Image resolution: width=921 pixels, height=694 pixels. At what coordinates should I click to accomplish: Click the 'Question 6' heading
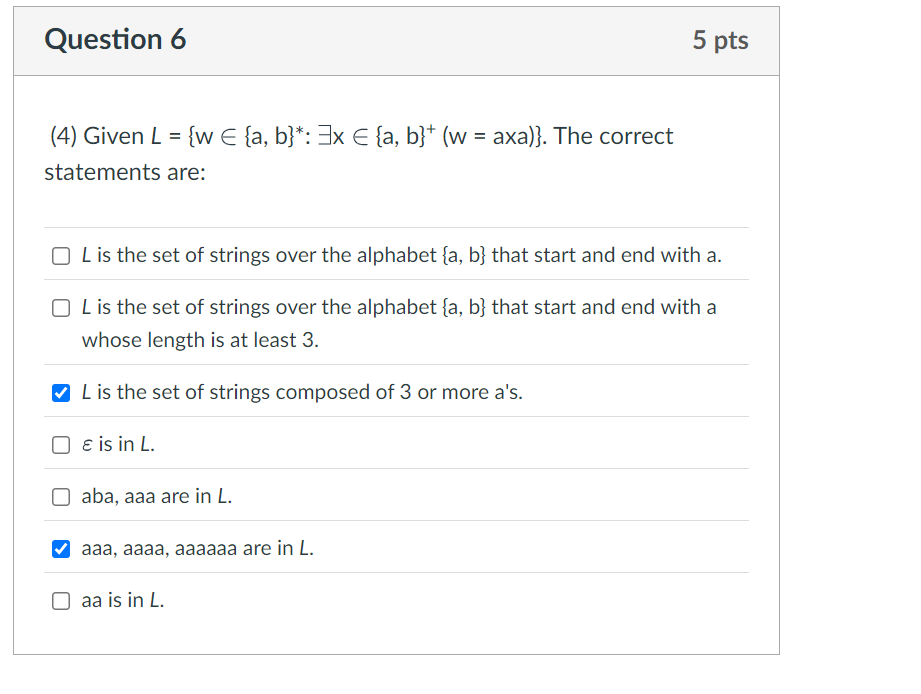(115, 40)
